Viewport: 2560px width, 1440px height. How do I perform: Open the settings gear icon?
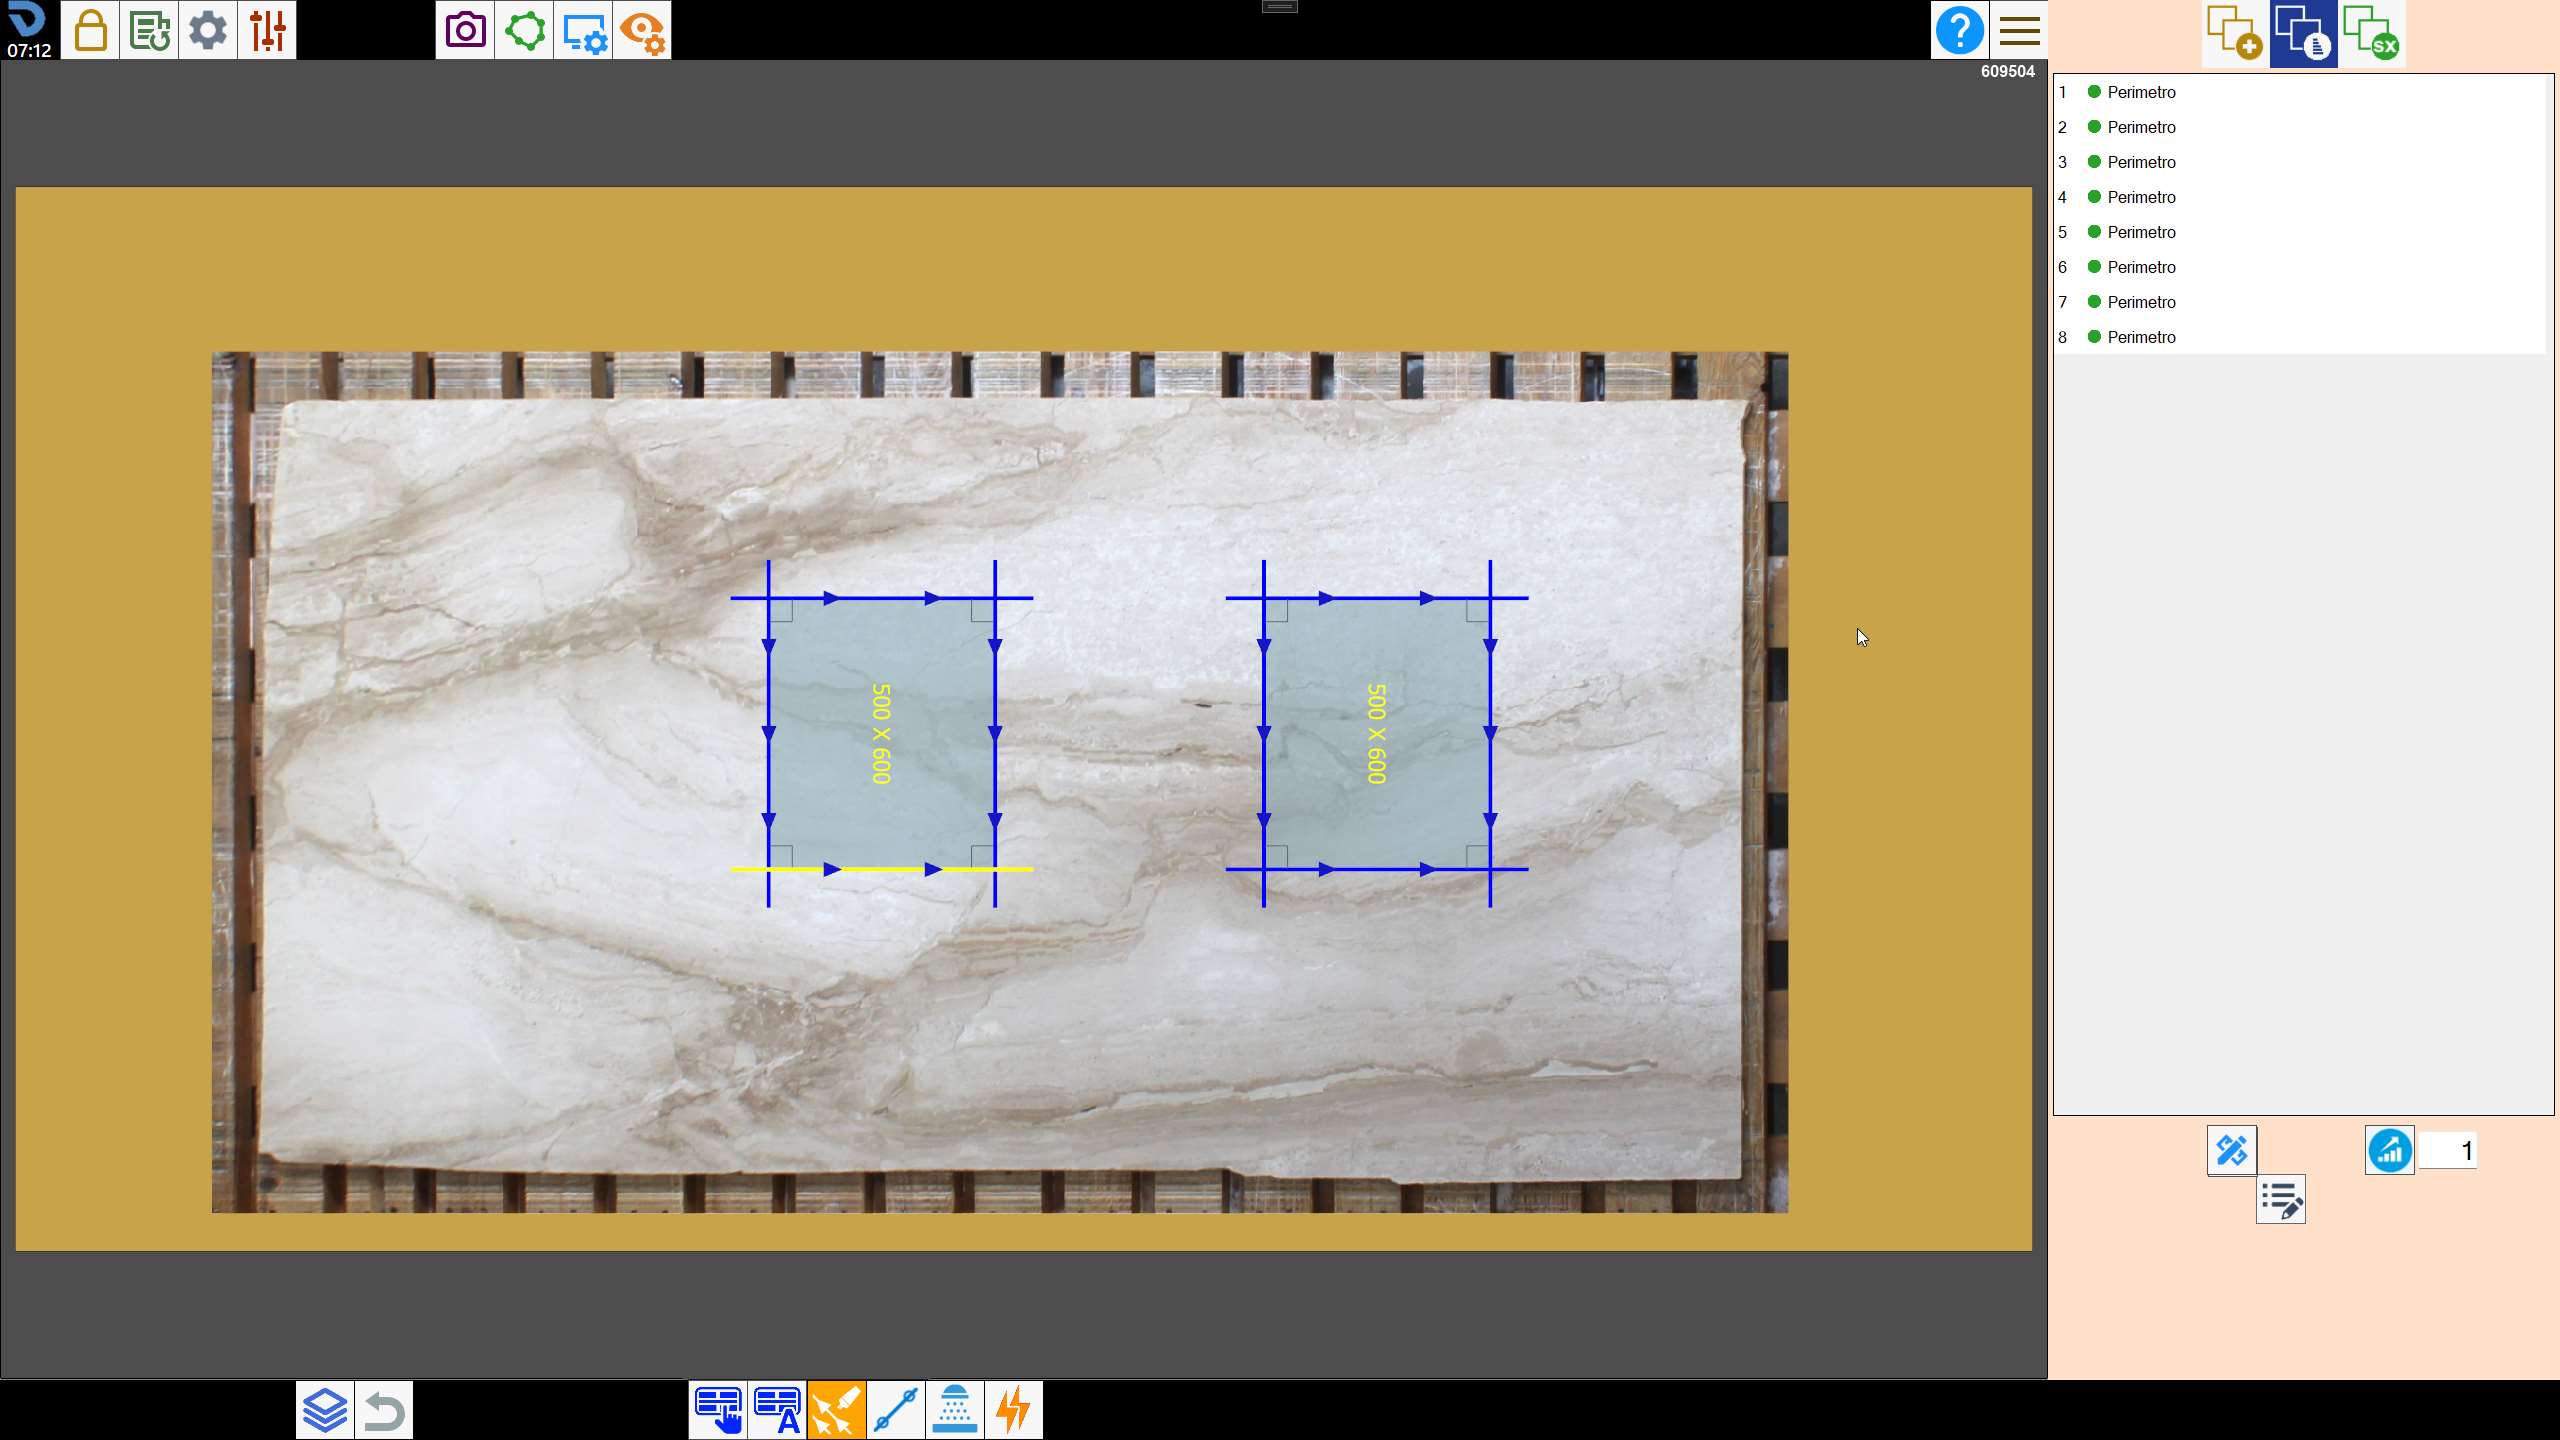pos(208,30)
